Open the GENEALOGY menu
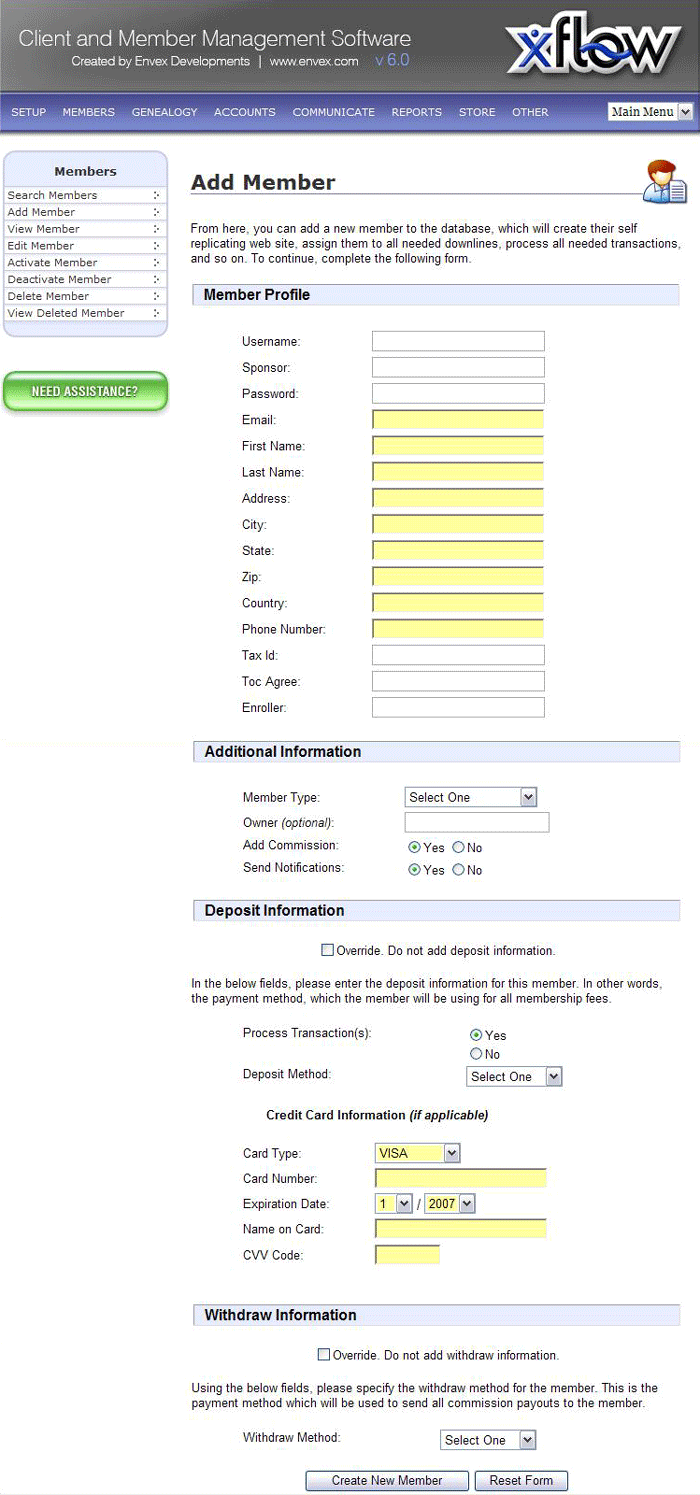 tap(165, 112)
